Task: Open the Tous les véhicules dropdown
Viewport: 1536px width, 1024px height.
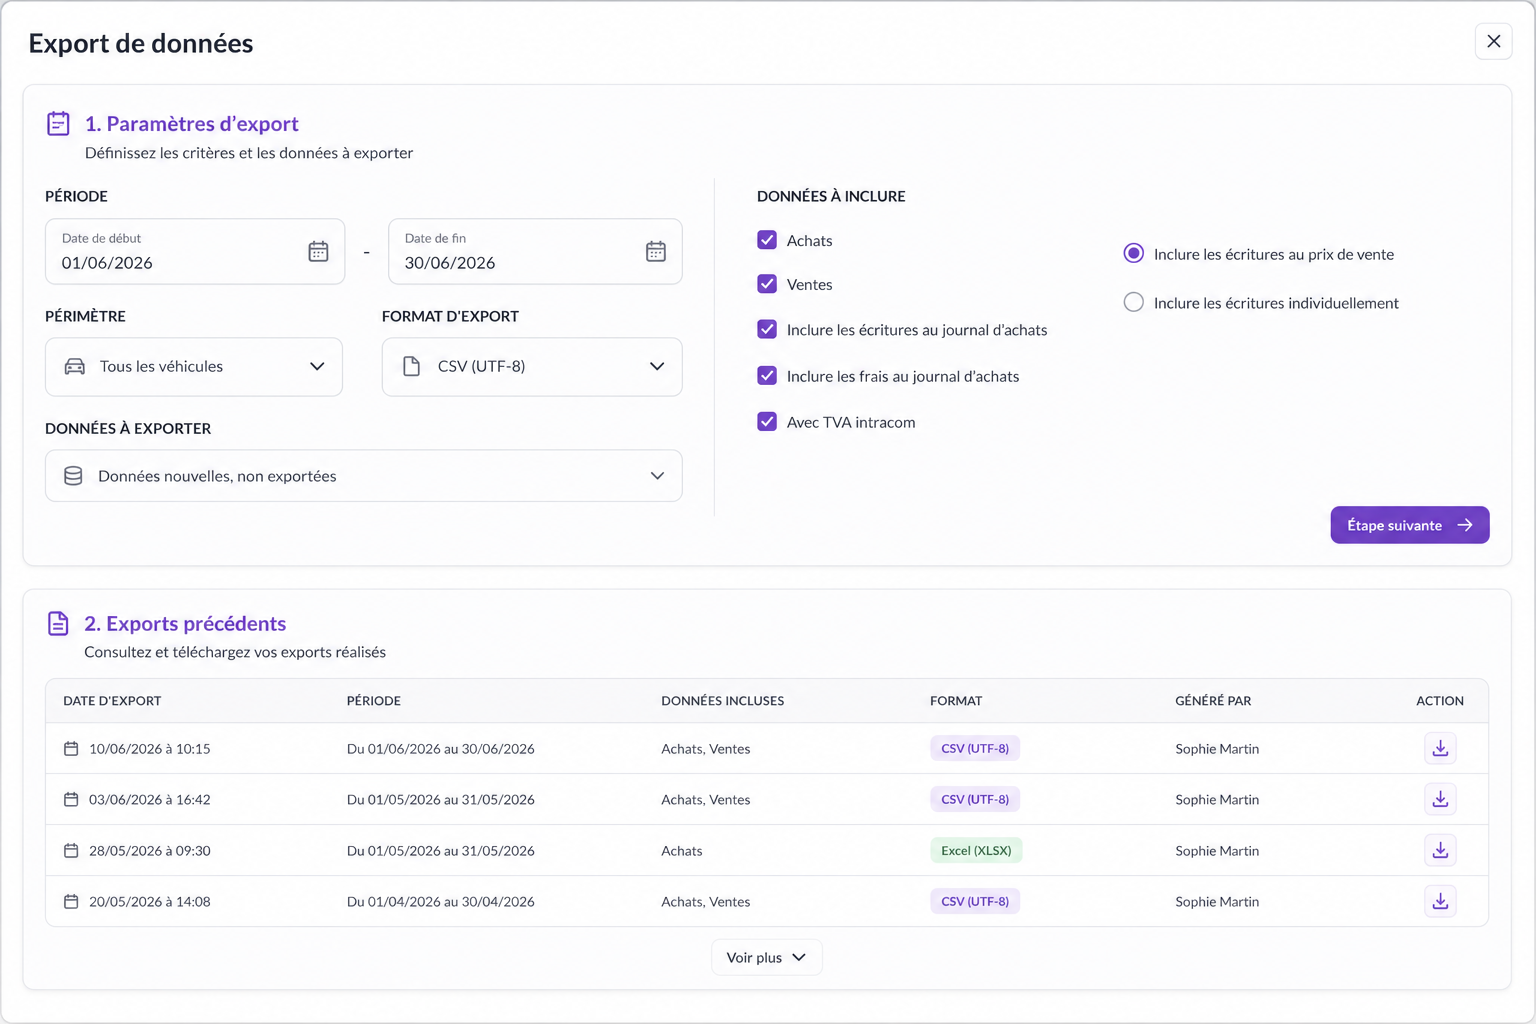Action: coord(194,367)
